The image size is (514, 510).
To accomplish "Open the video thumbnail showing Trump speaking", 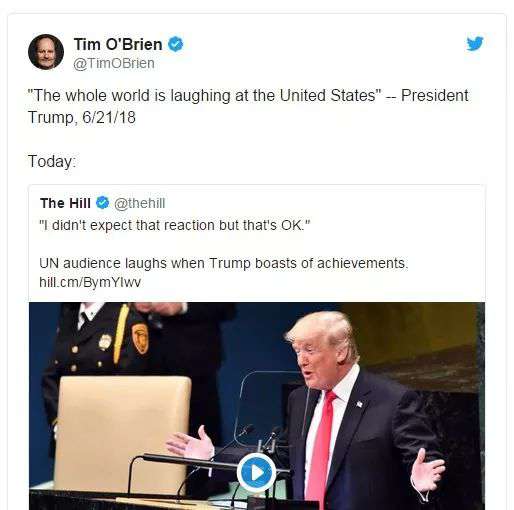I will coord(257,406).
